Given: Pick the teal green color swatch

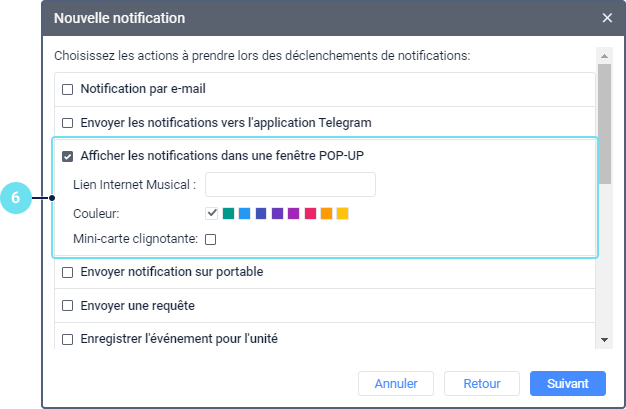Looking at the screenshot, I should pos(228,213).
